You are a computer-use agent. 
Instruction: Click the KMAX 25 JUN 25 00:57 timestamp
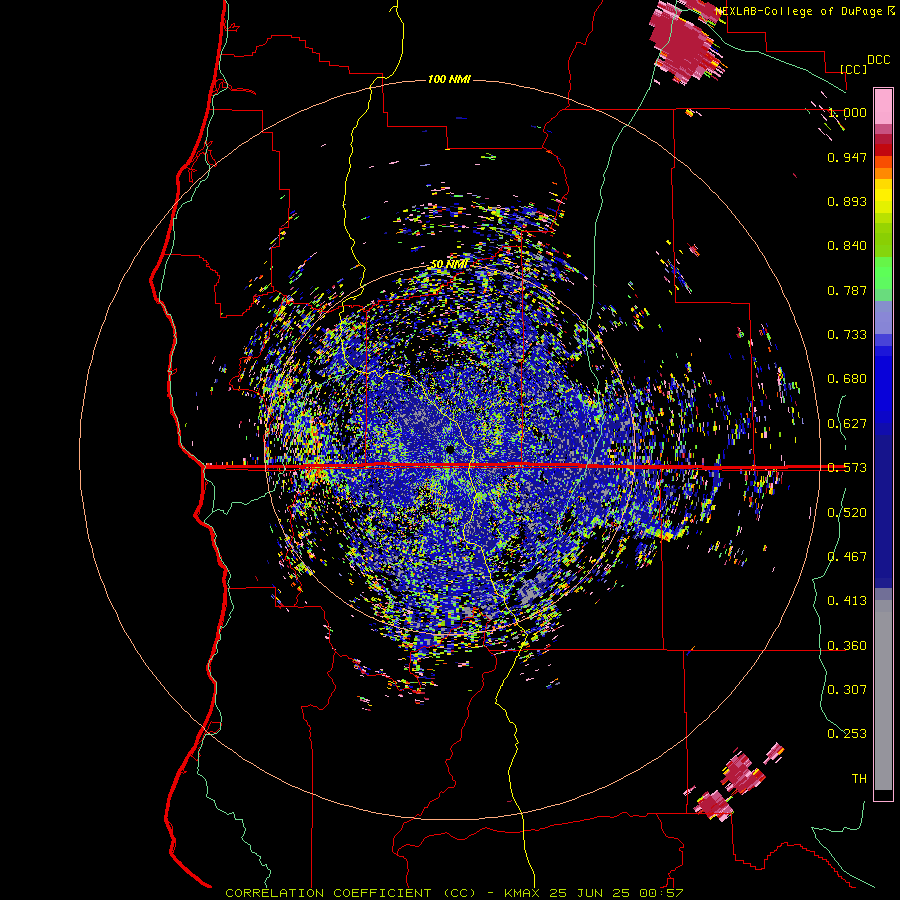pos(593,893)
